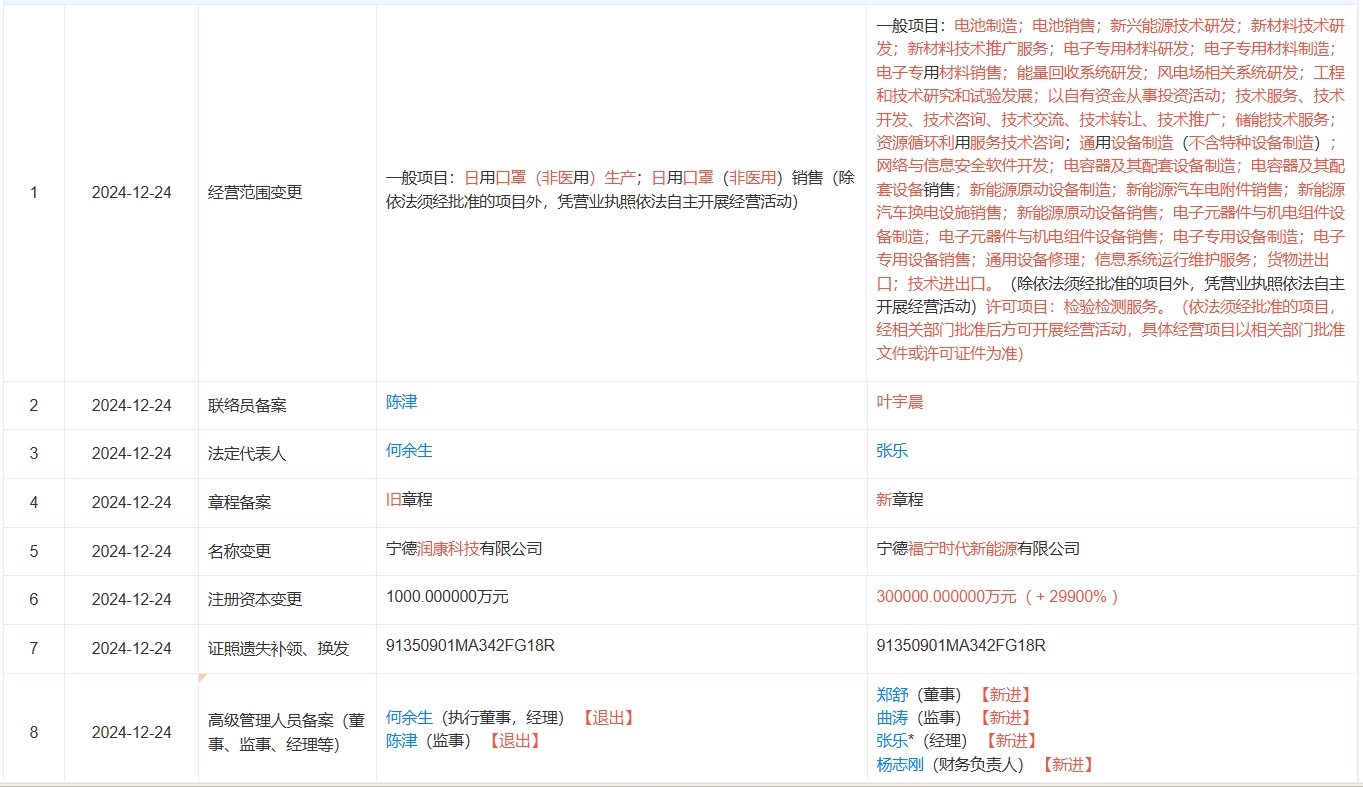
Task: Select 经营范围变更 cell text
Action: click(x=255, y=193)
